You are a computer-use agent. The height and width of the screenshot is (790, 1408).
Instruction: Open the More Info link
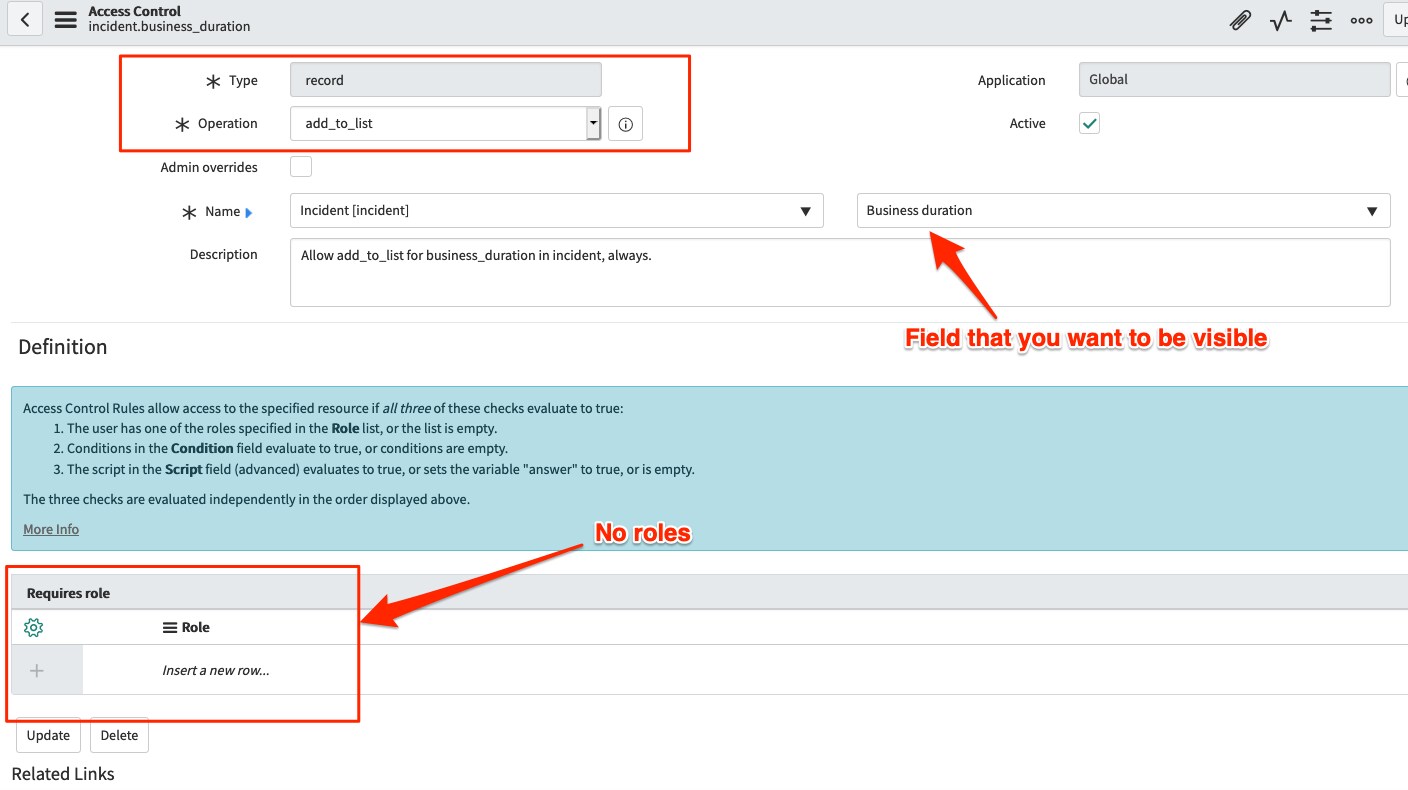pyautogui.click(x=51, y=529)
